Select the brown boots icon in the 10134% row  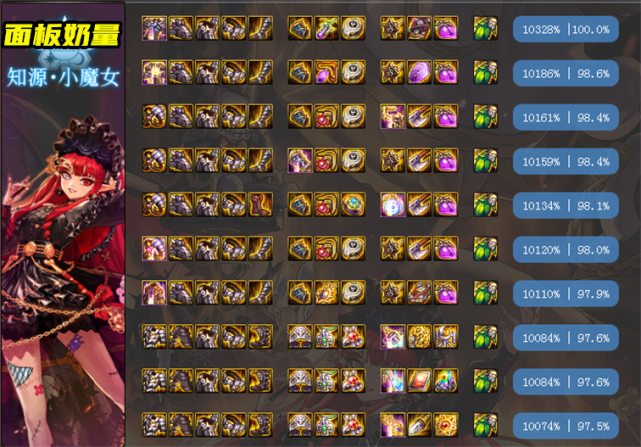pyautogui.click(x=260, y=204)
